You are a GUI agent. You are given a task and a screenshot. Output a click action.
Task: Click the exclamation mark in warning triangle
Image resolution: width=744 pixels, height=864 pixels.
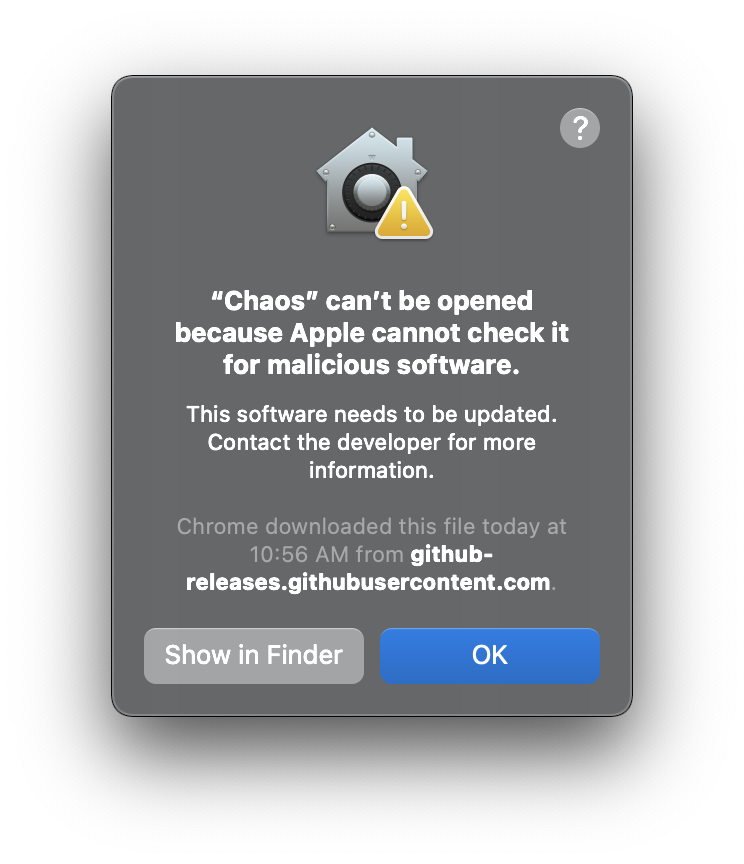(x=404, y=215)
